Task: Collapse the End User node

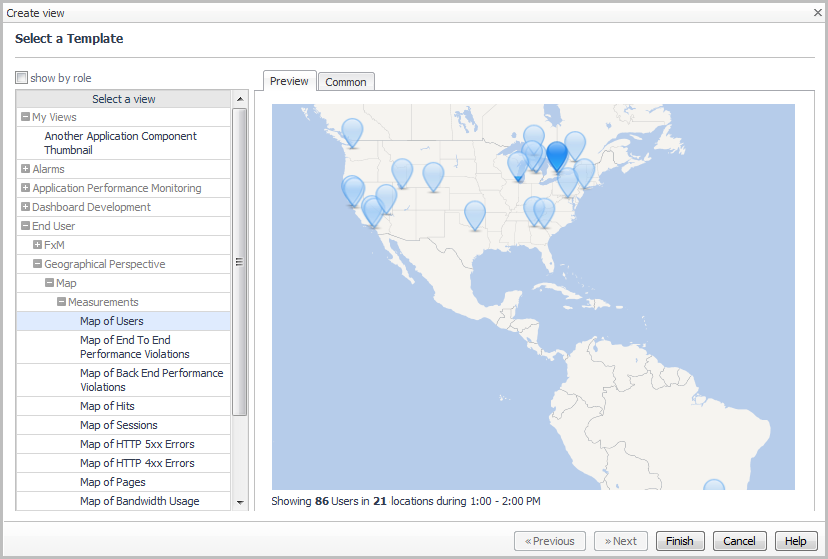Action: (x=25, y=226)
